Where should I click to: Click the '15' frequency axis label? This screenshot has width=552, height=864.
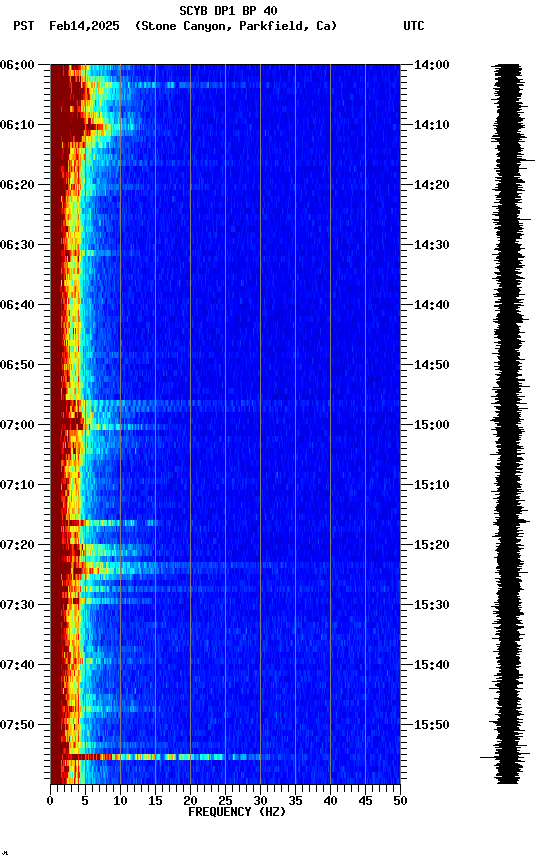(155, 801)
